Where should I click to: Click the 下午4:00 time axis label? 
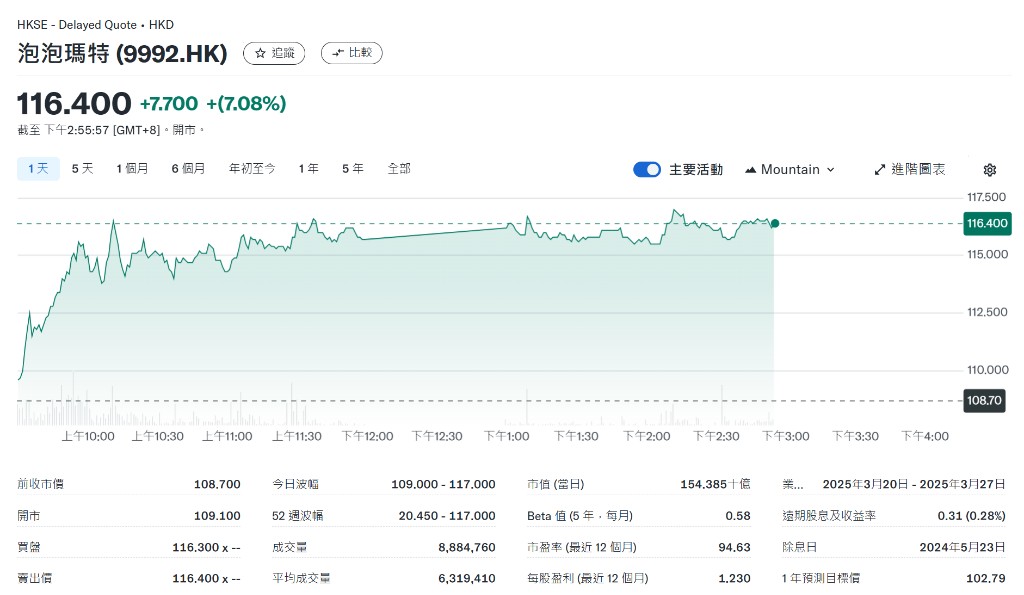point(925,436)
